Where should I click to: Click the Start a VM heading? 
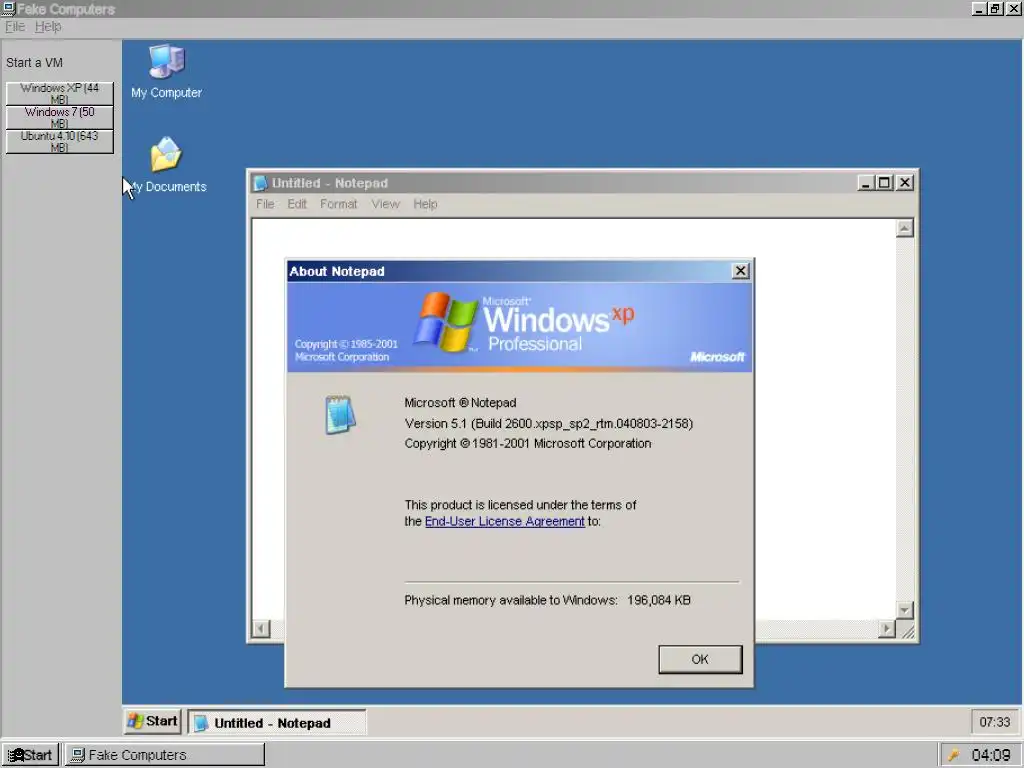pyautogui.click(x=35, y=63)
